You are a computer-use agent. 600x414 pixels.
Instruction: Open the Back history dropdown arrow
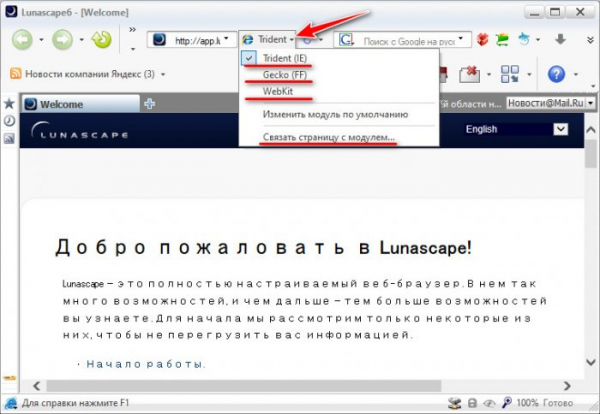point(41,40)
